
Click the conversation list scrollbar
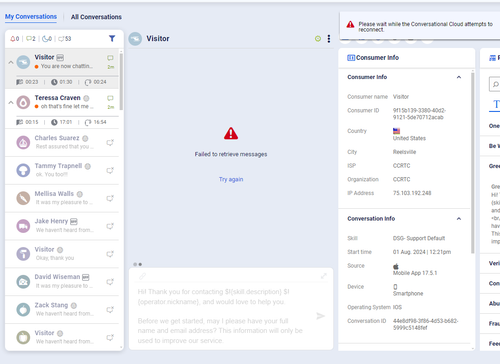coord(121,82)
